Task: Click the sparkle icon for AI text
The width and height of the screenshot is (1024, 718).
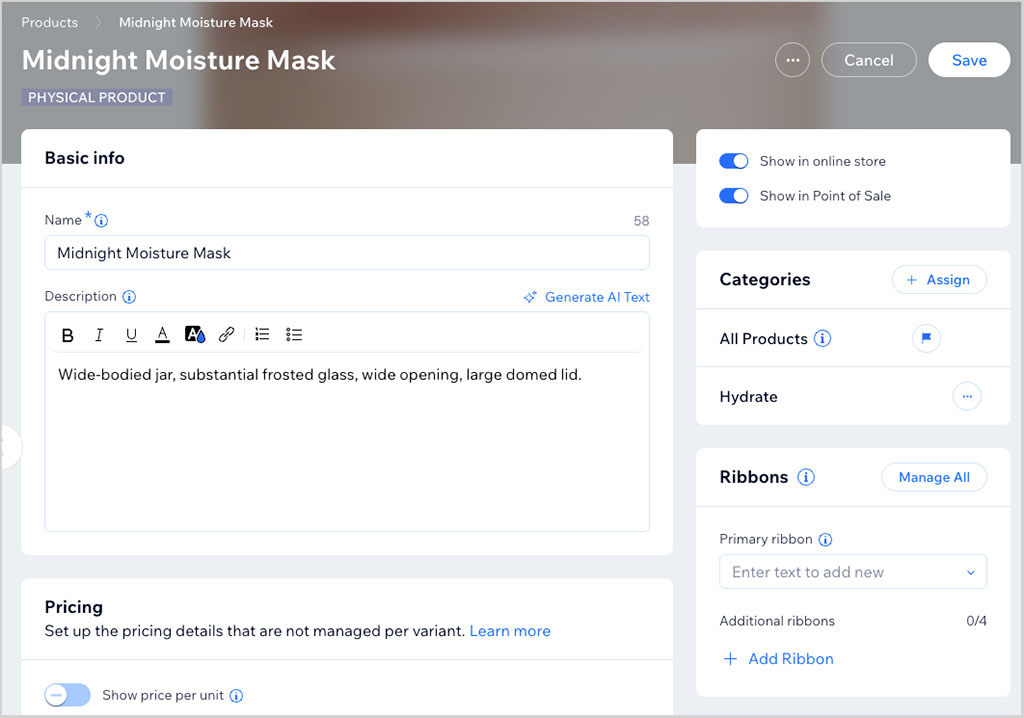Action: click(x=530, y=297)
